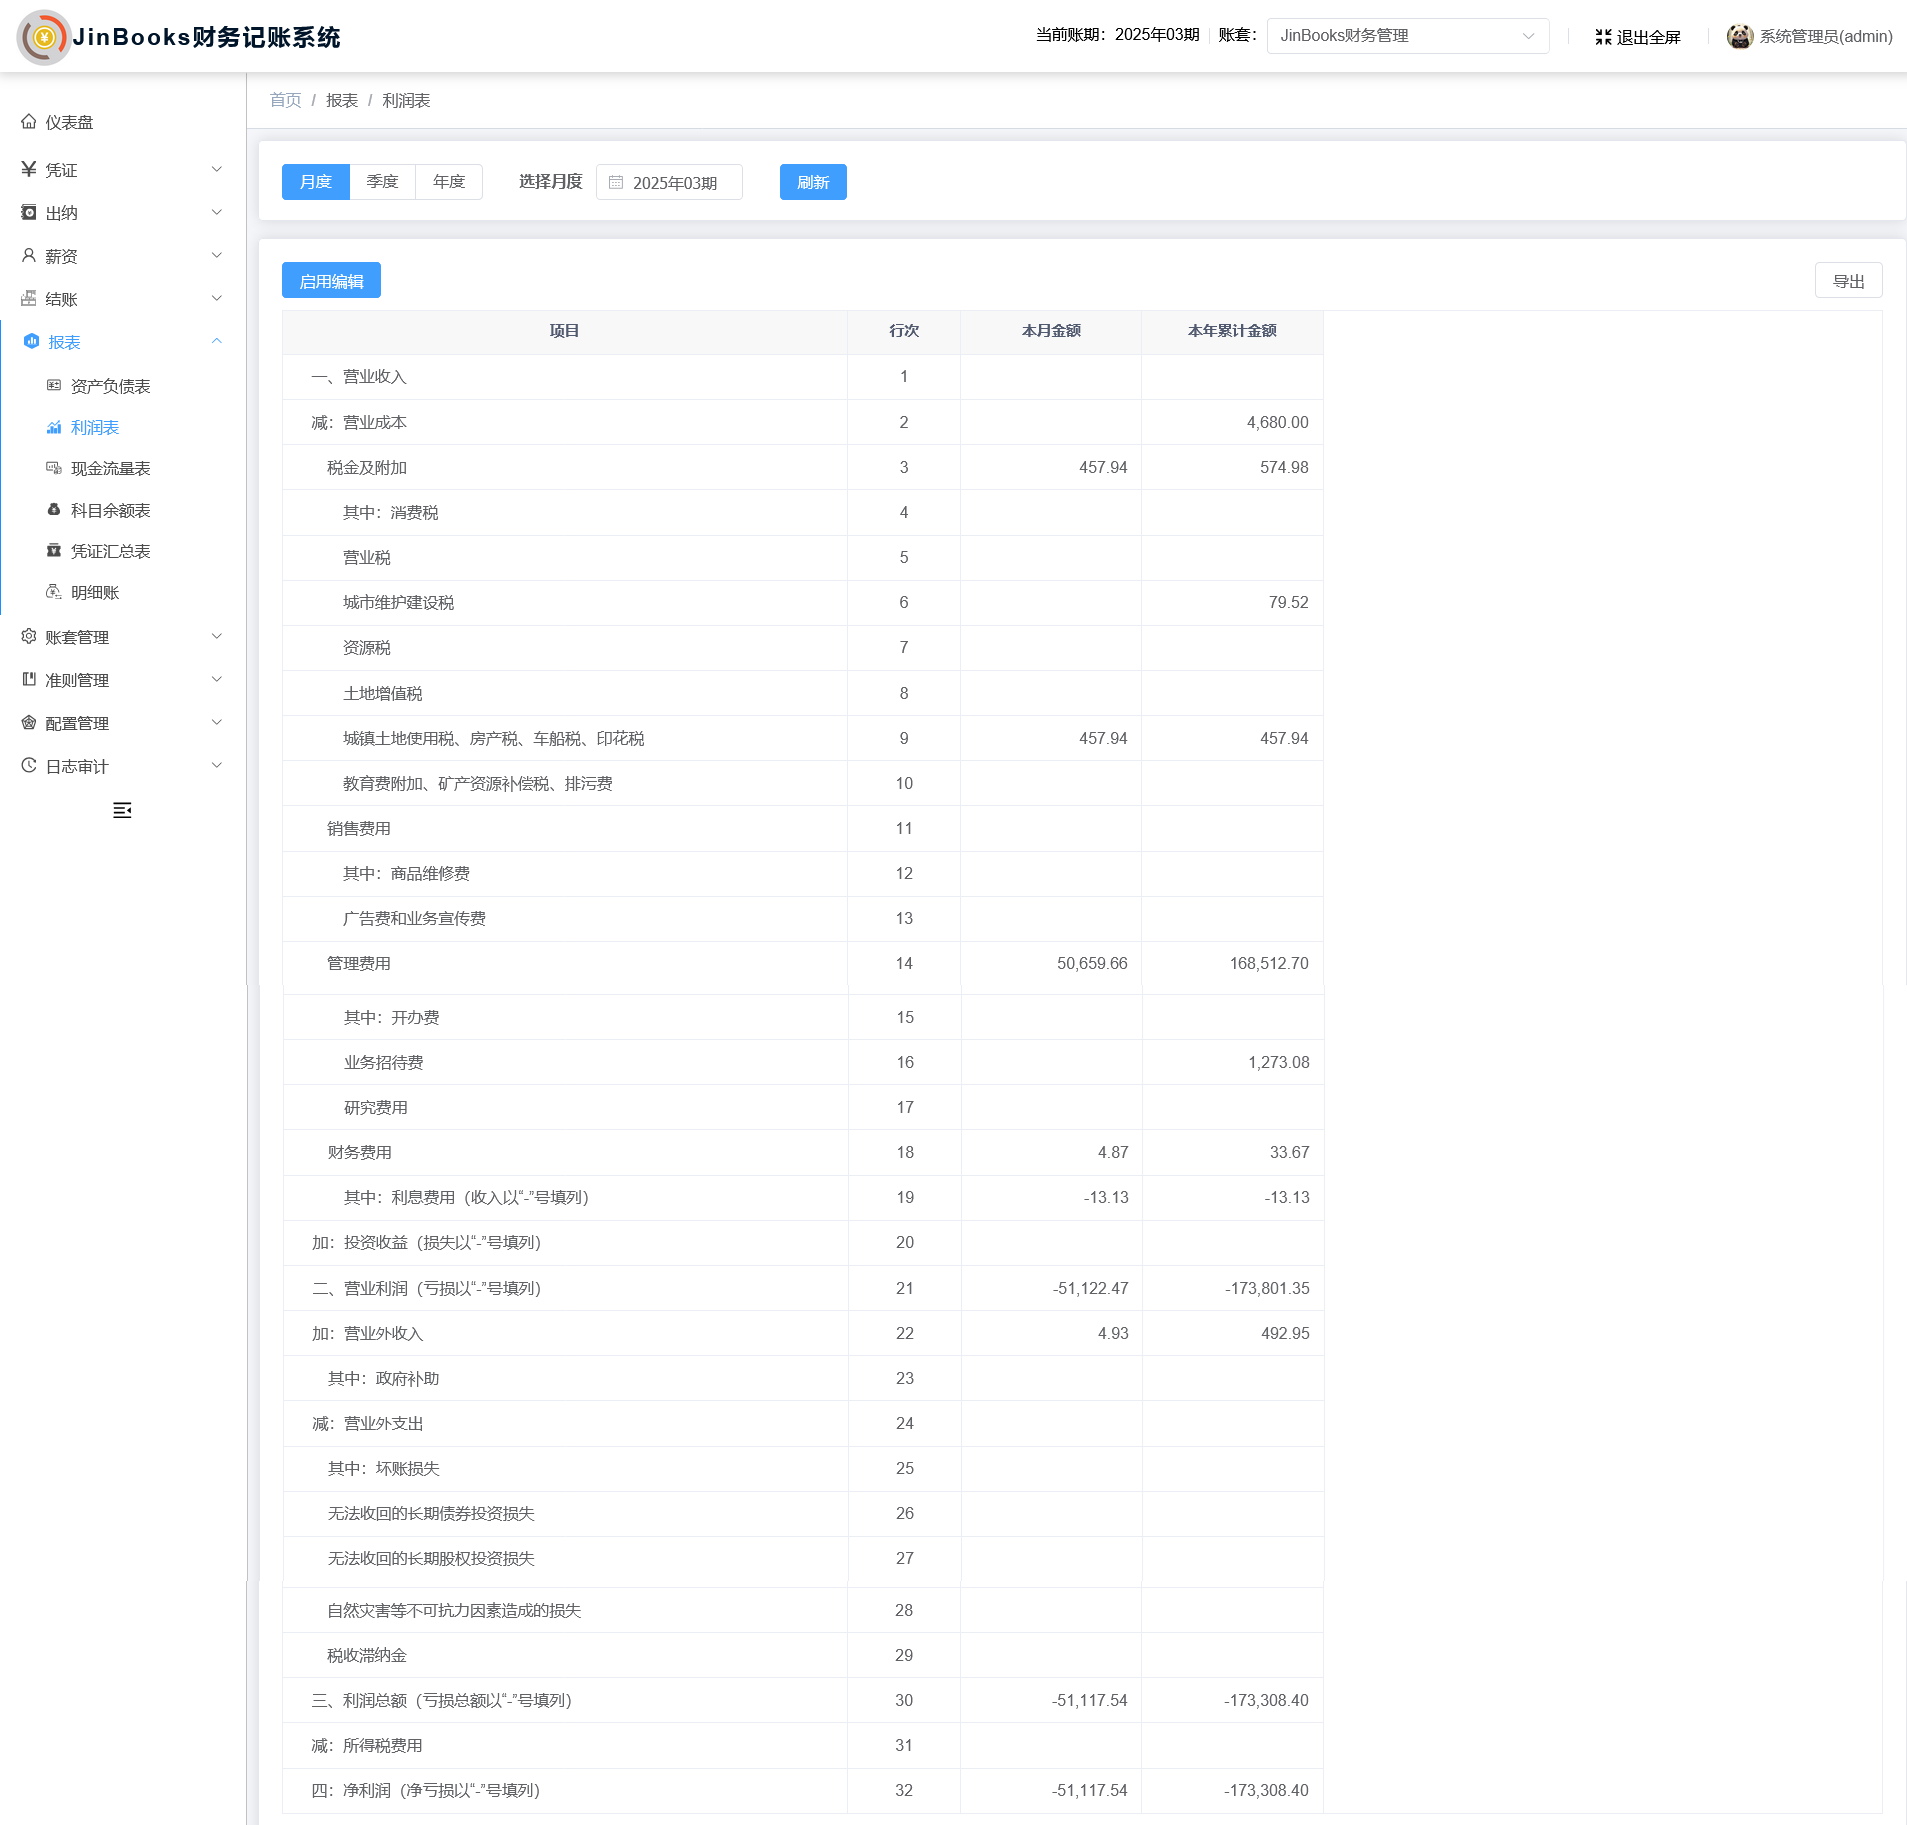This screenshot has width=1907, height=1825.
Task: Click the export button
Action: pos(1847,281)
